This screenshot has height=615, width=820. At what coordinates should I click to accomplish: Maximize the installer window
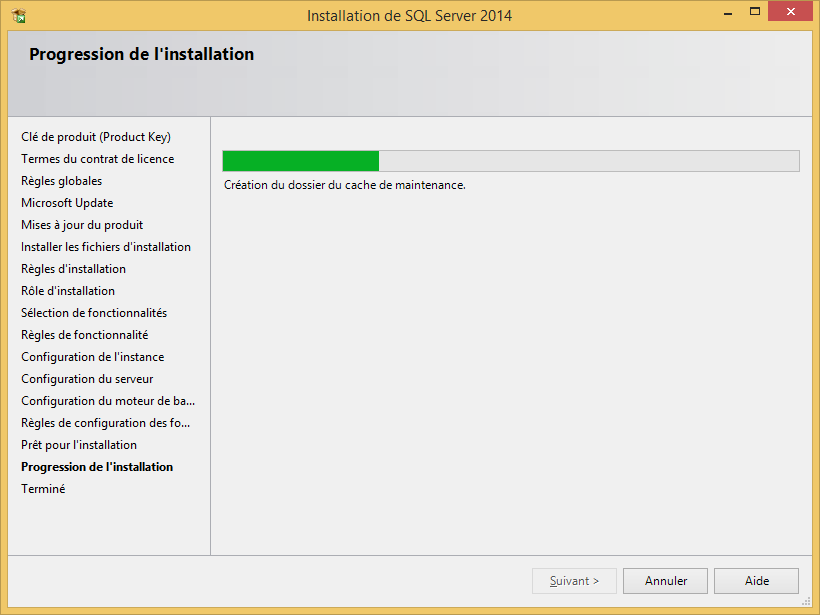(x=755, y=12)
